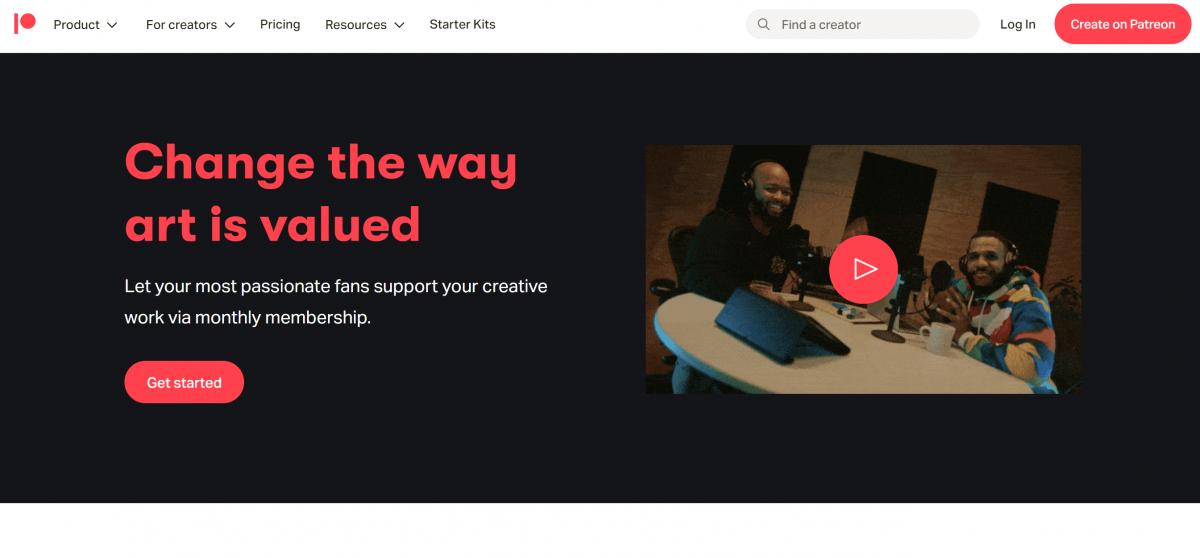
Task: Click the Patreon logo icon
Action: tap(25, 24)
